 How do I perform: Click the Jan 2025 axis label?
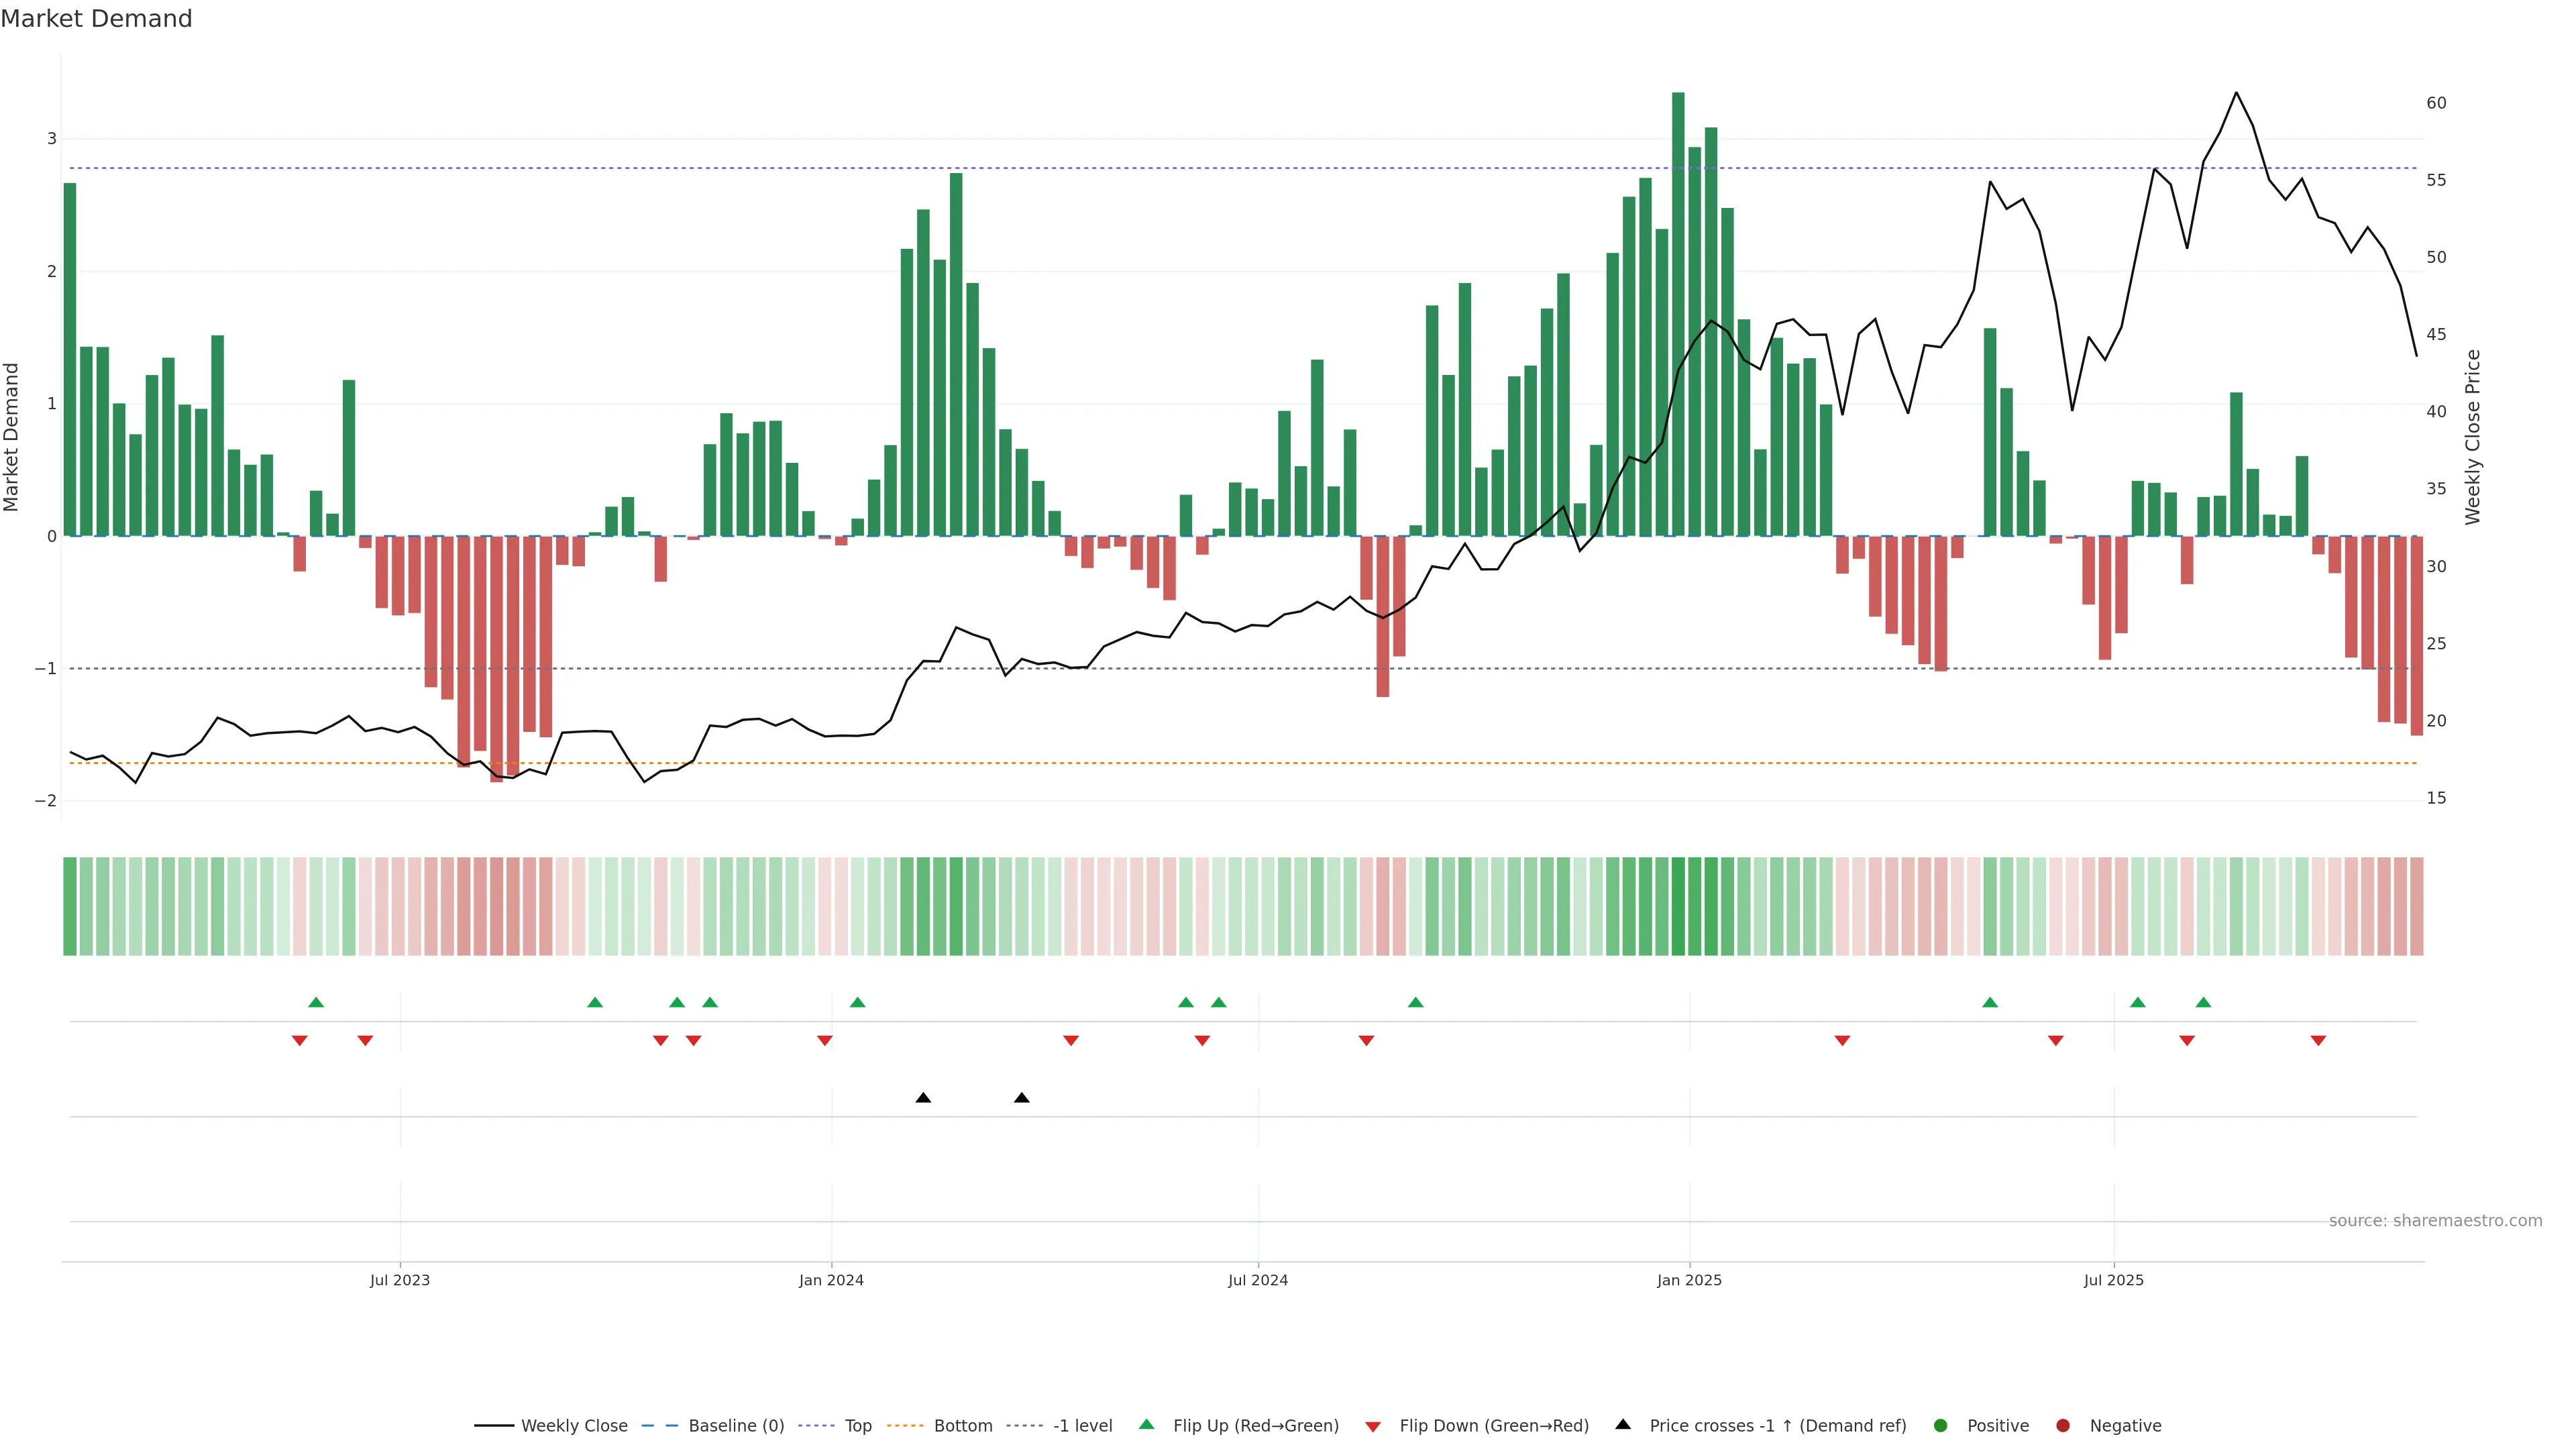(x=1689, y=1280)
